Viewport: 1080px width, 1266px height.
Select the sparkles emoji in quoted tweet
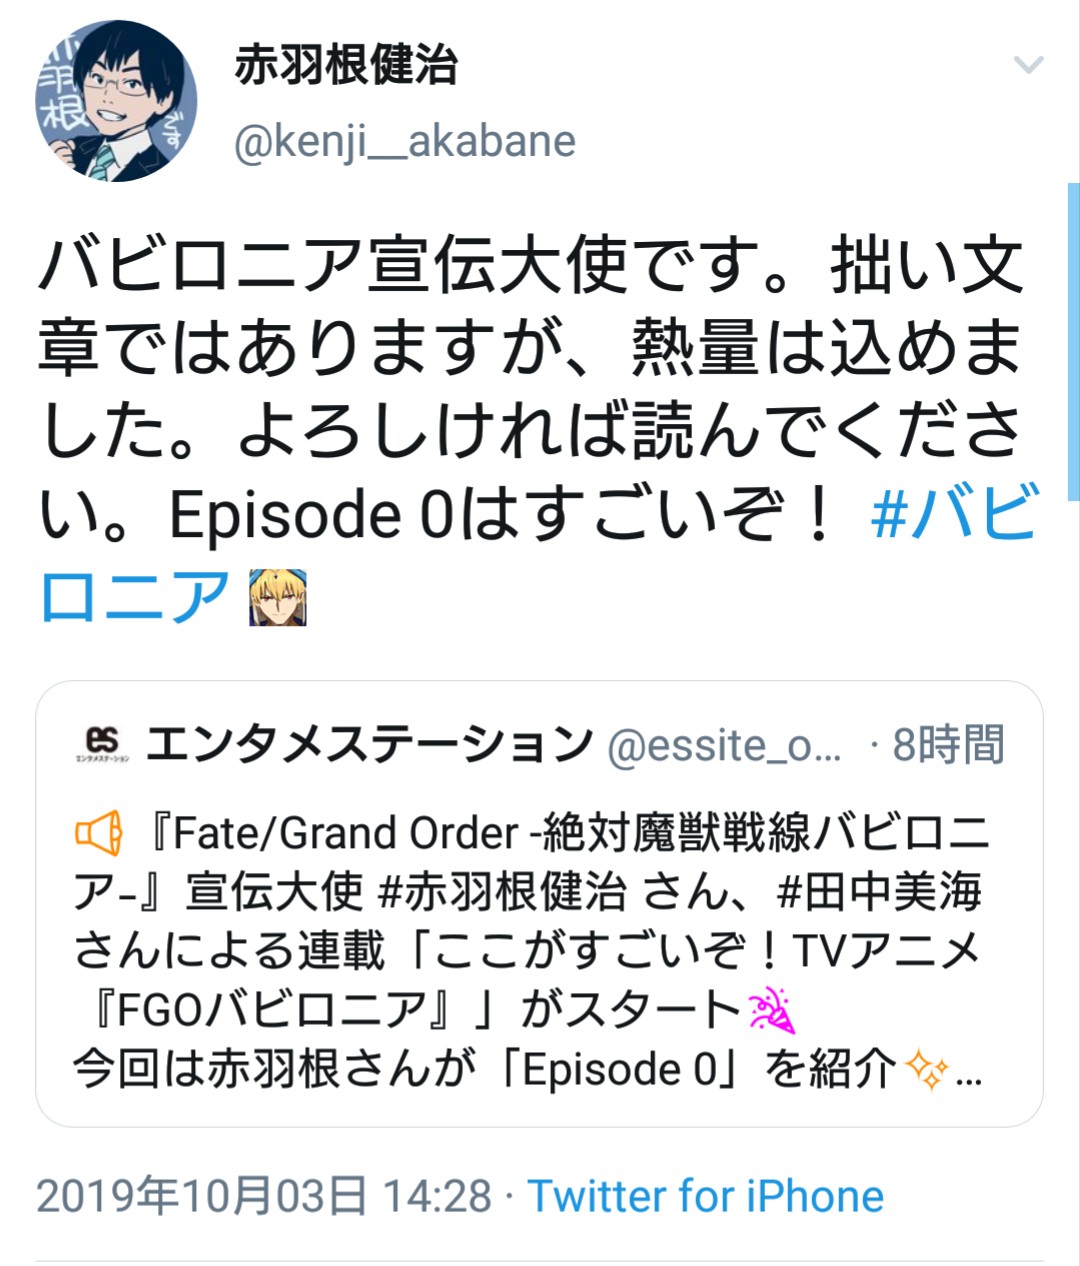tap(926, 1070)
